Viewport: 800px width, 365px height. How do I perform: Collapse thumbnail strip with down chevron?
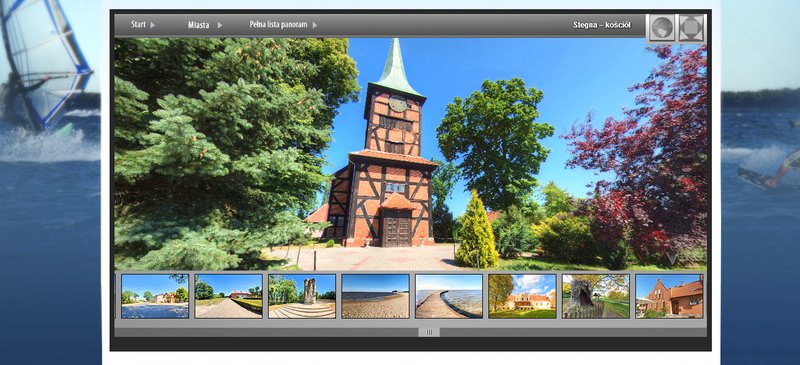pos(672,259)
